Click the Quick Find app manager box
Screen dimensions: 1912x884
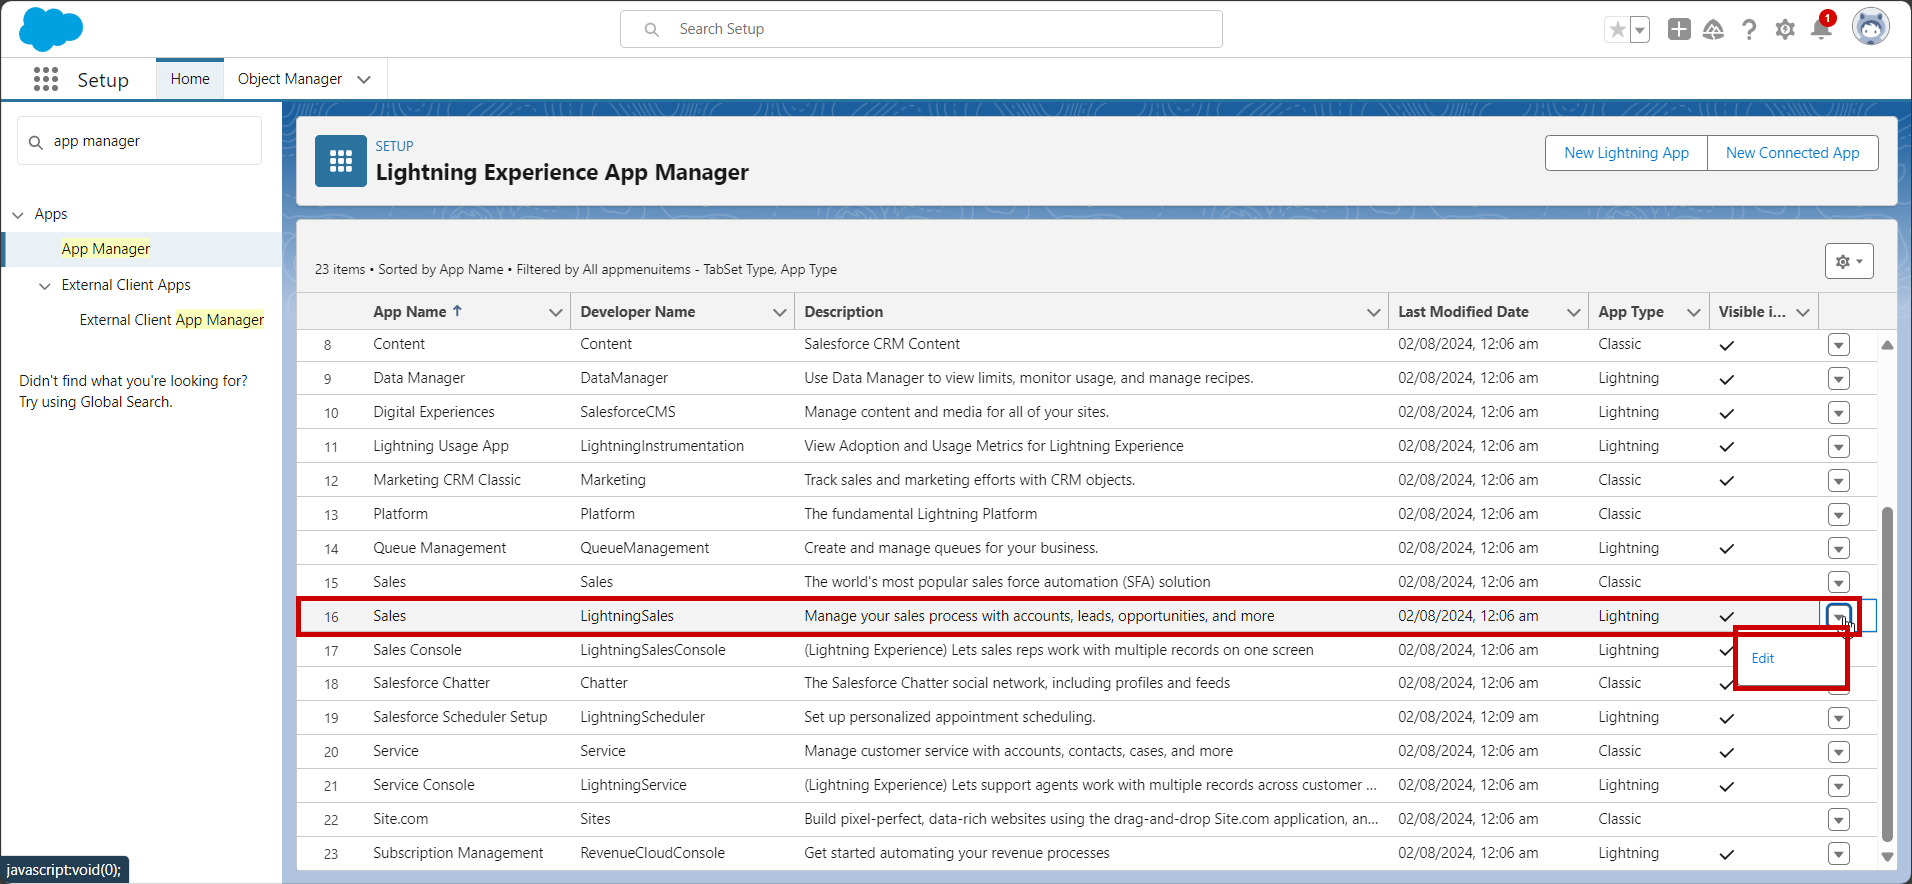pyautogui.click(x=139, y=141)
